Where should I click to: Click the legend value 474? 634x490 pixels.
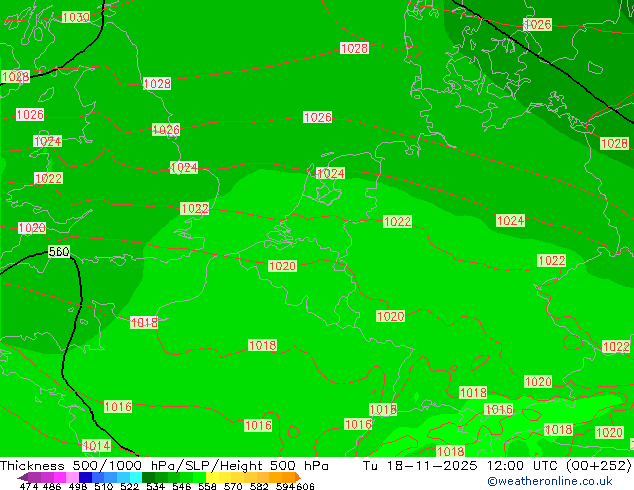[29, 486]
